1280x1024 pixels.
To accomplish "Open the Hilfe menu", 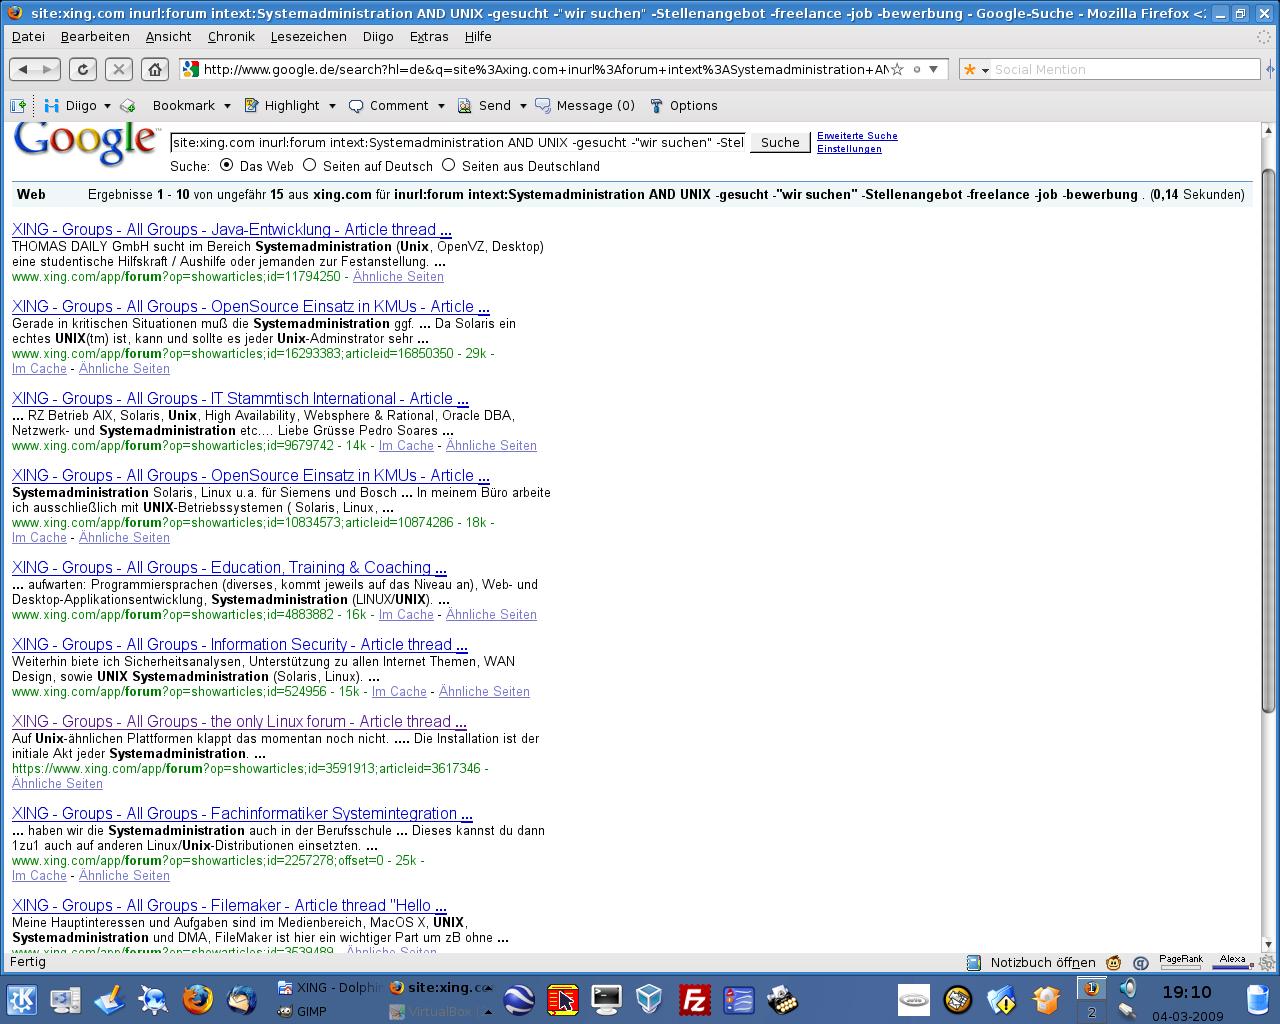I will (x=478, y=36).
